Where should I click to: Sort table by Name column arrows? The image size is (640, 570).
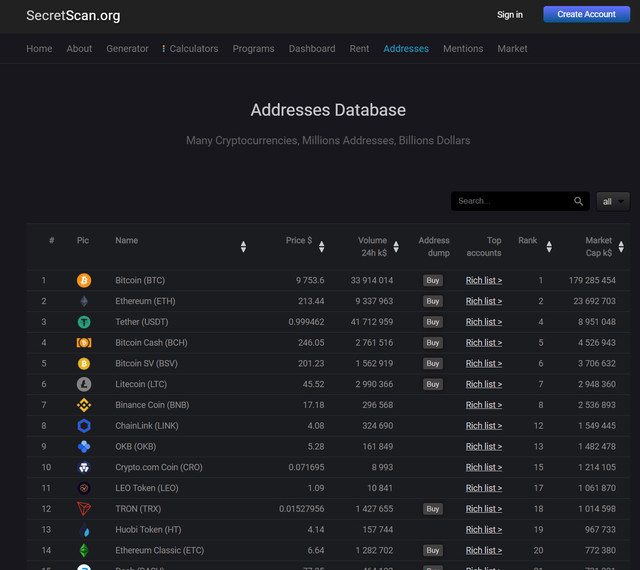(243, 247)
